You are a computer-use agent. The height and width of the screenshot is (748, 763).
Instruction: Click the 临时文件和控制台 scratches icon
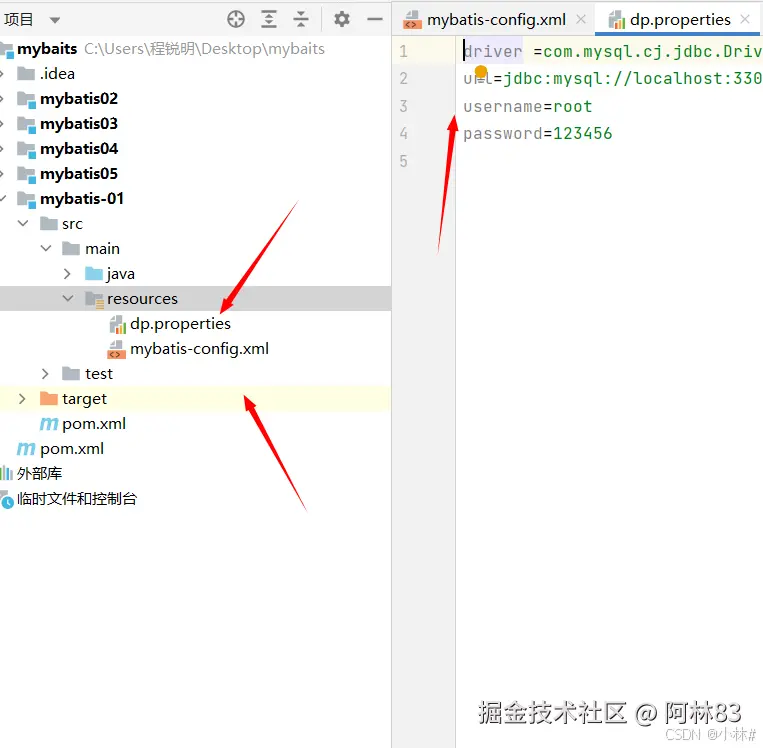pos(7,500)
